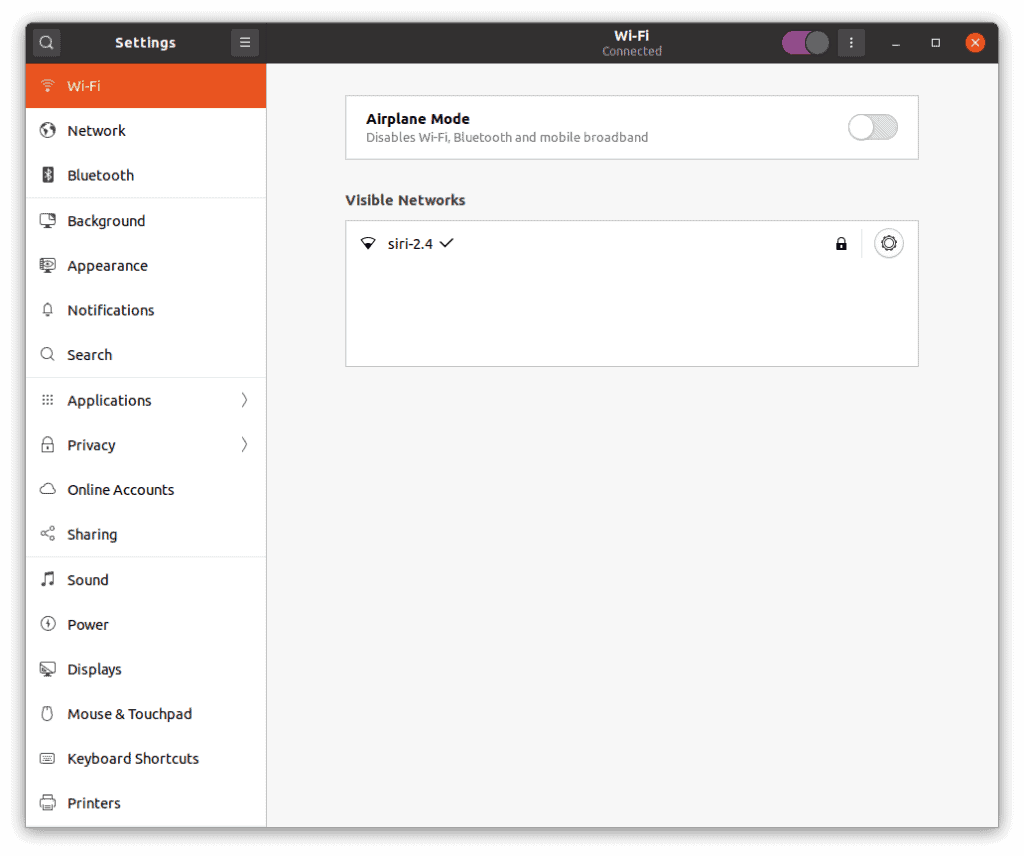Open Power settings panel
Screen dimensions: 1024x856
(146, 624)
